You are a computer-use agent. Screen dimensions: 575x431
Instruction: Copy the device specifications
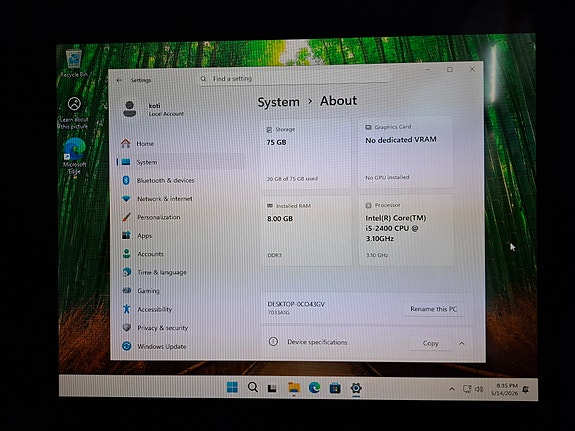[x=431, y=343]
